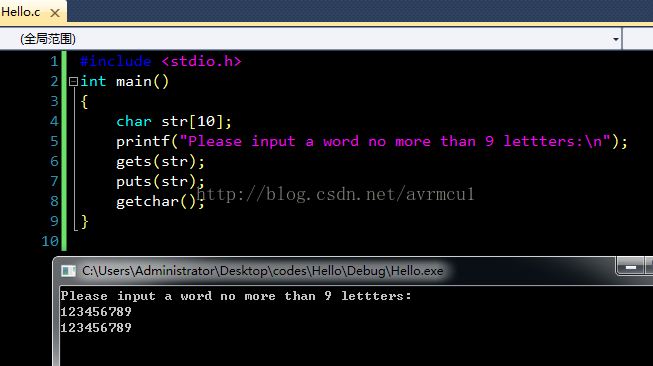
Task: Open the 全局范围 scope dropdown
Action: click(310, 39)
